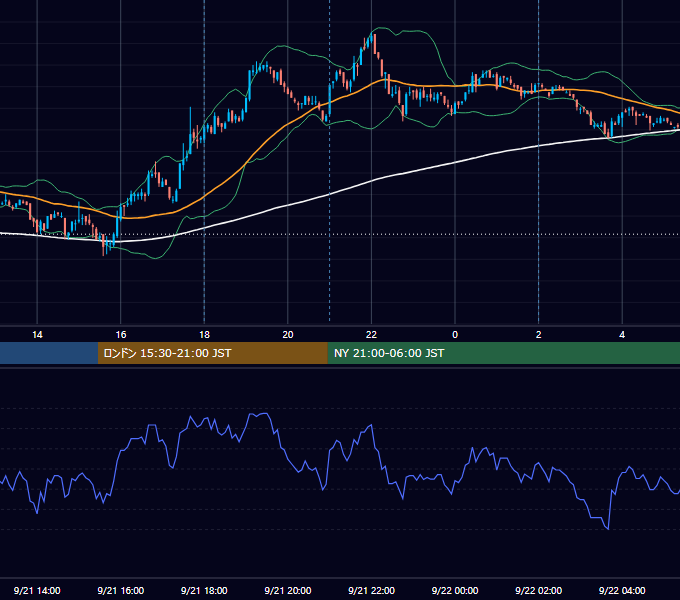This screenshot has width=680, height=600.
Task: Click the blue session bar before ロンドン
Action: 49,353
